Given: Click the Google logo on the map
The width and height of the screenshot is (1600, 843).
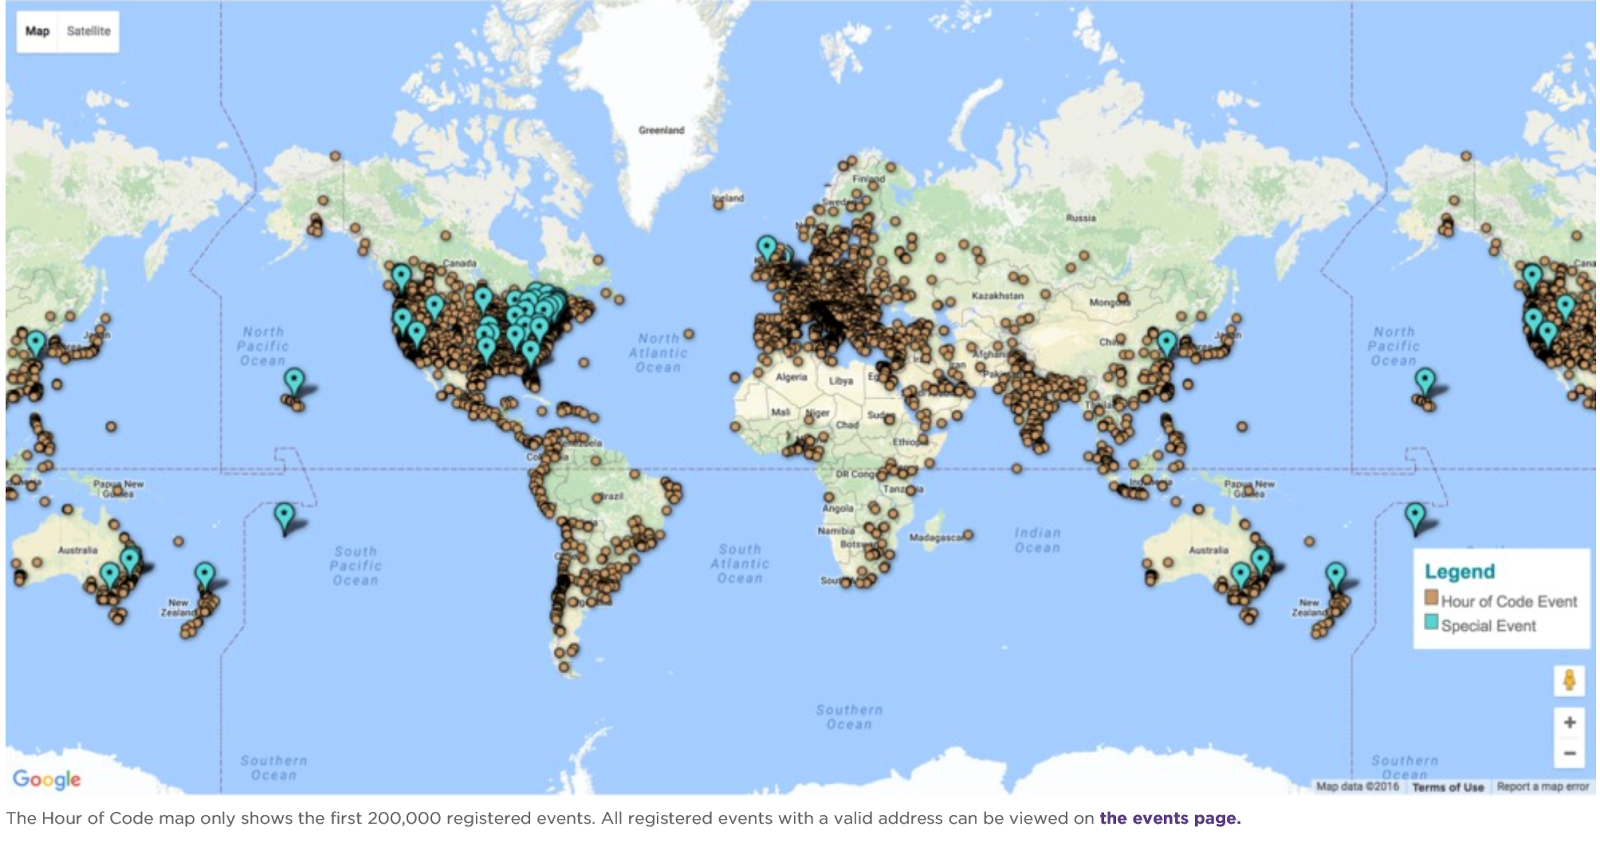Looking at the screenshot, I should pos(46,779).
